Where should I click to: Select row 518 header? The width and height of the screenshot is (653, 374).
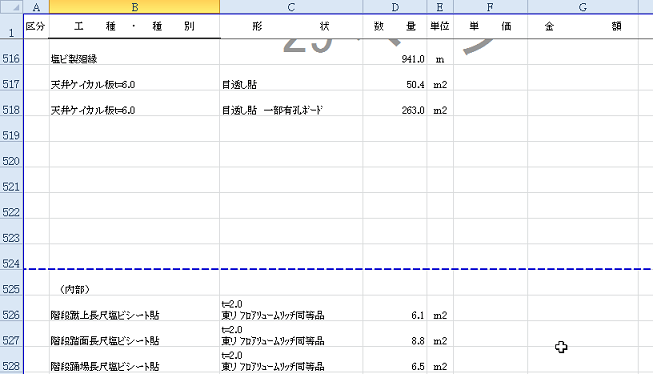tap(11, 103)
